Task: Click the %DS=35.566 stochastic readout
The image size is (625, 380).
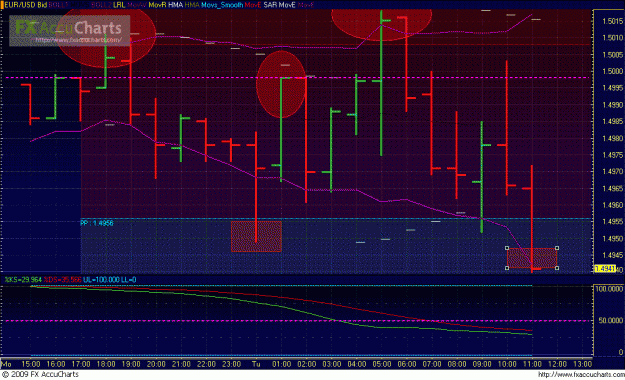Action: click(x=62, y=280)
